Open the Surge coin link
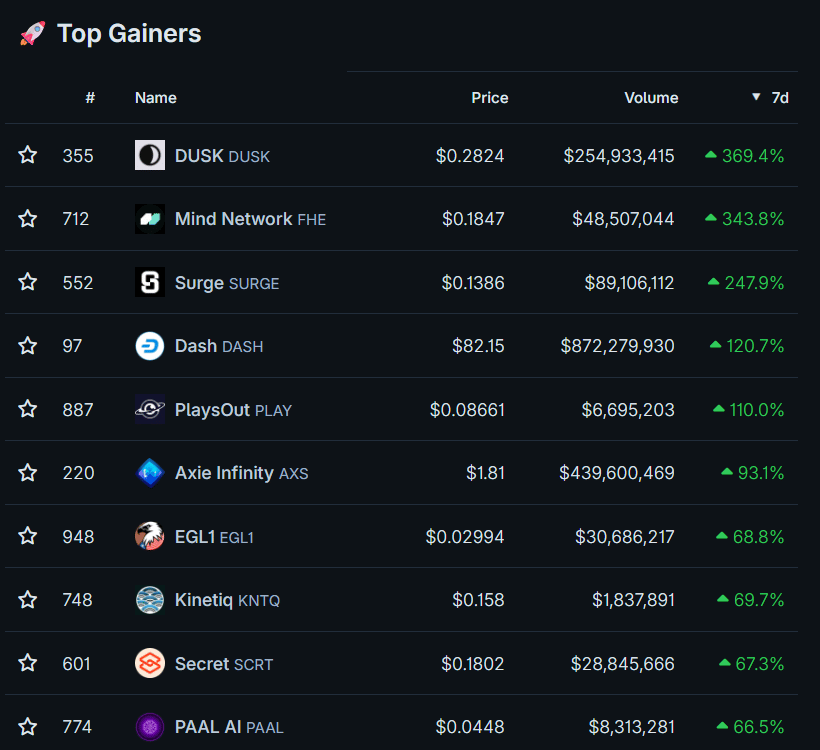Viewport: 820px width, 750px height. (x=227, y=283)
